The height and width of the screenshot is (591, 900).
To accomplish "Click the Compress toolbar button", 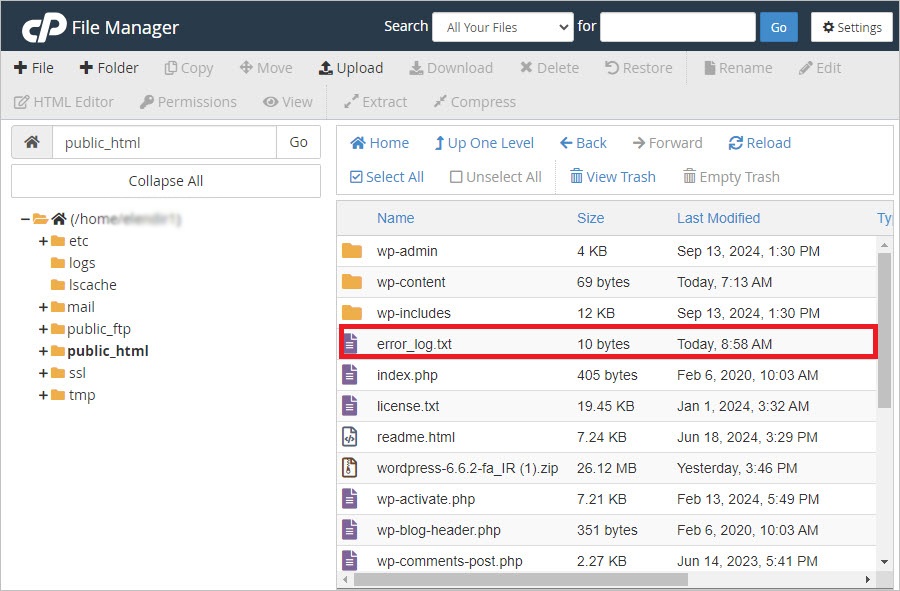I will point(475,102).
